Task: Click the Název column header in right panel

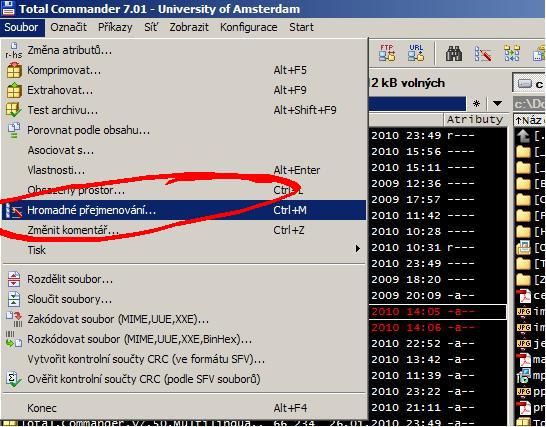Action: pyautogui.click(x=529, y=120)
